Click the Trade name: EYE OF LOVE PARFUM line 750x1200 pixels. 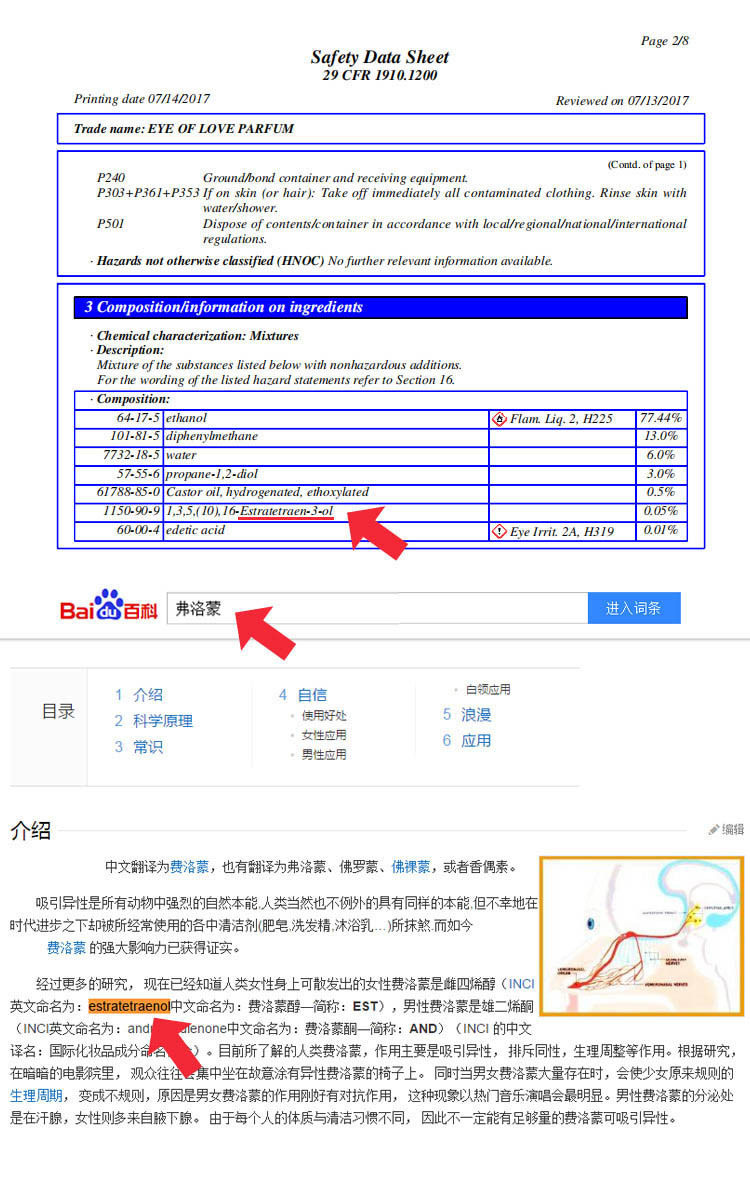click(x=381, y=129)
